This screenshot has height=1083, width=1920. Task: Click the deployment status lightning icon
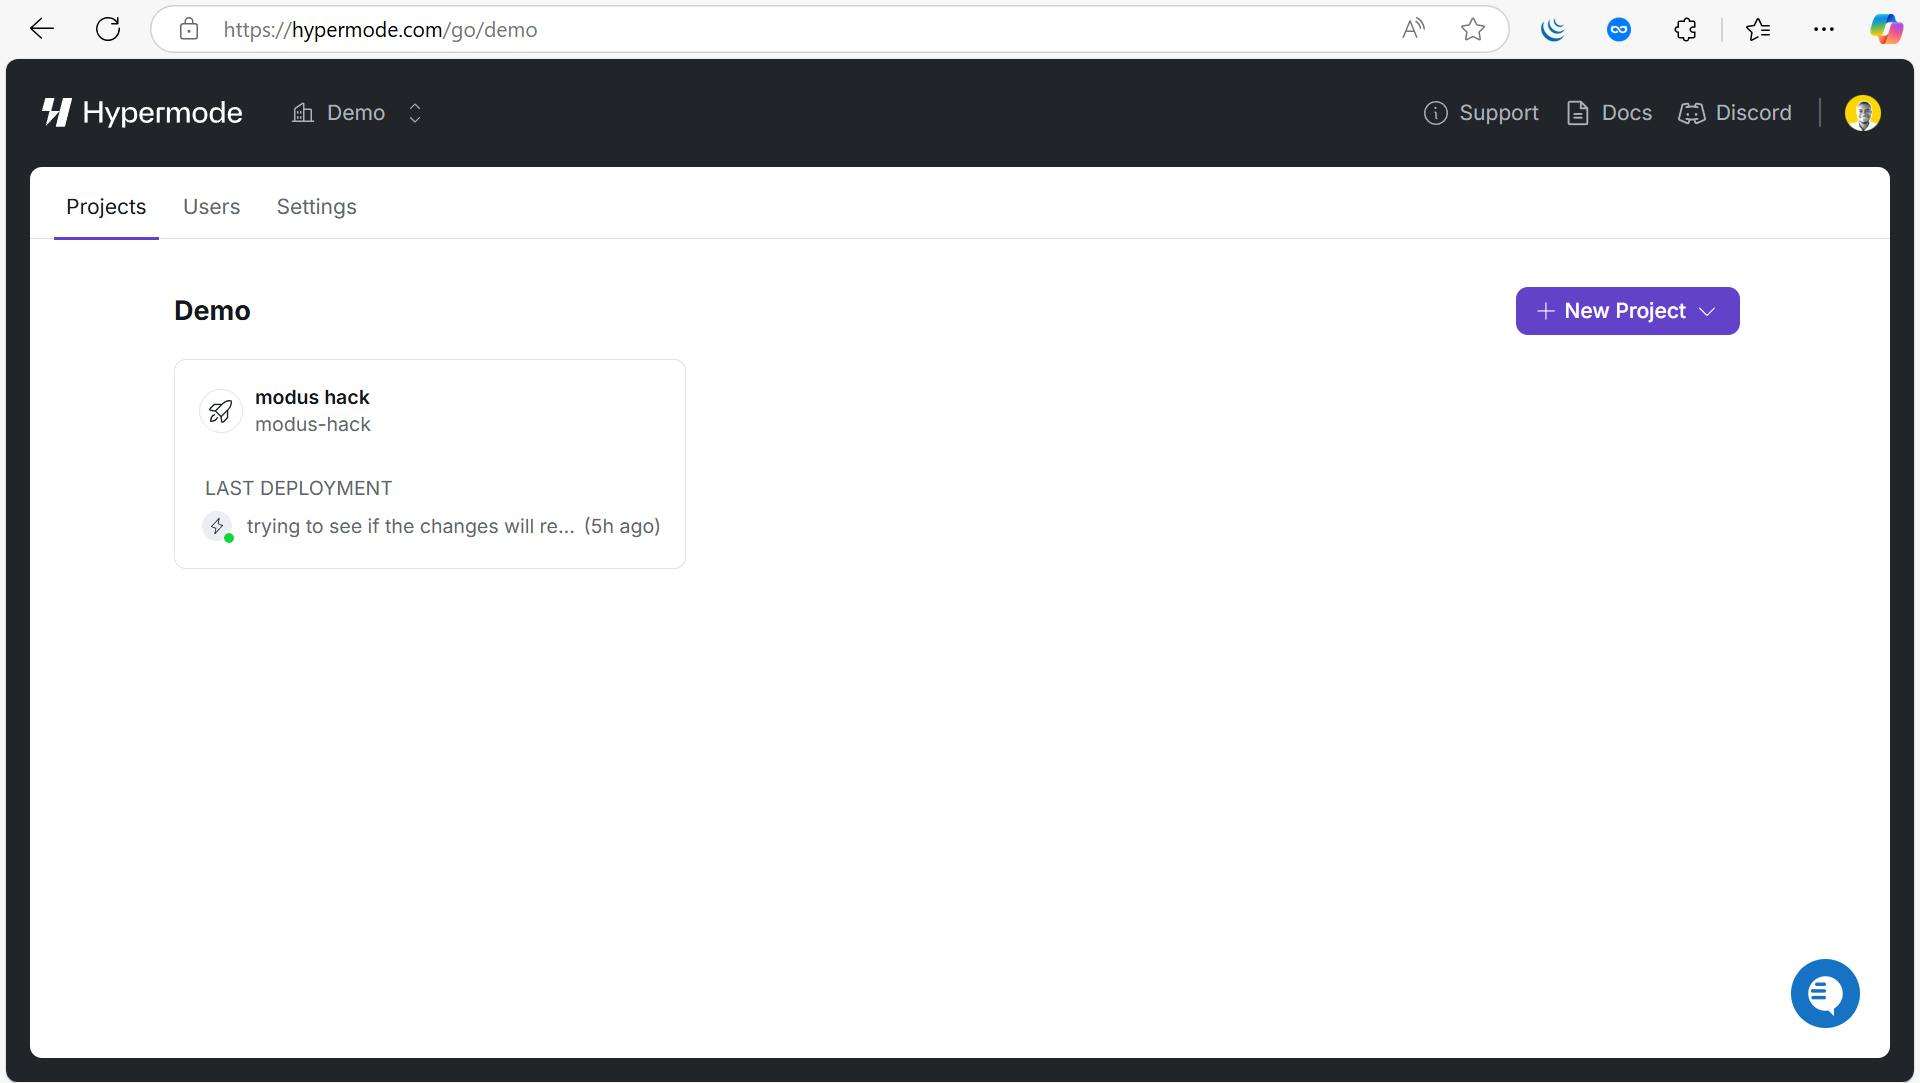217,526
